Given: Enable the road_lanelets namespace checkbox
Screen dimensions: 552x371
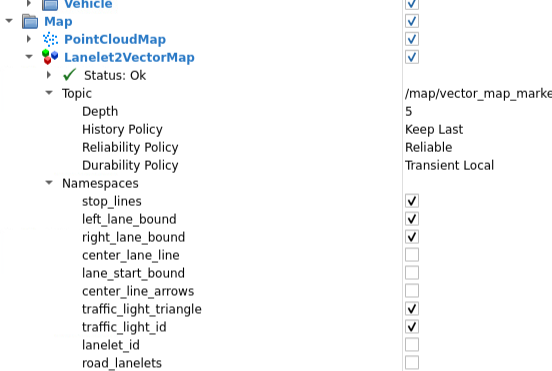Looking at the screenshot, I should [412, 363].
